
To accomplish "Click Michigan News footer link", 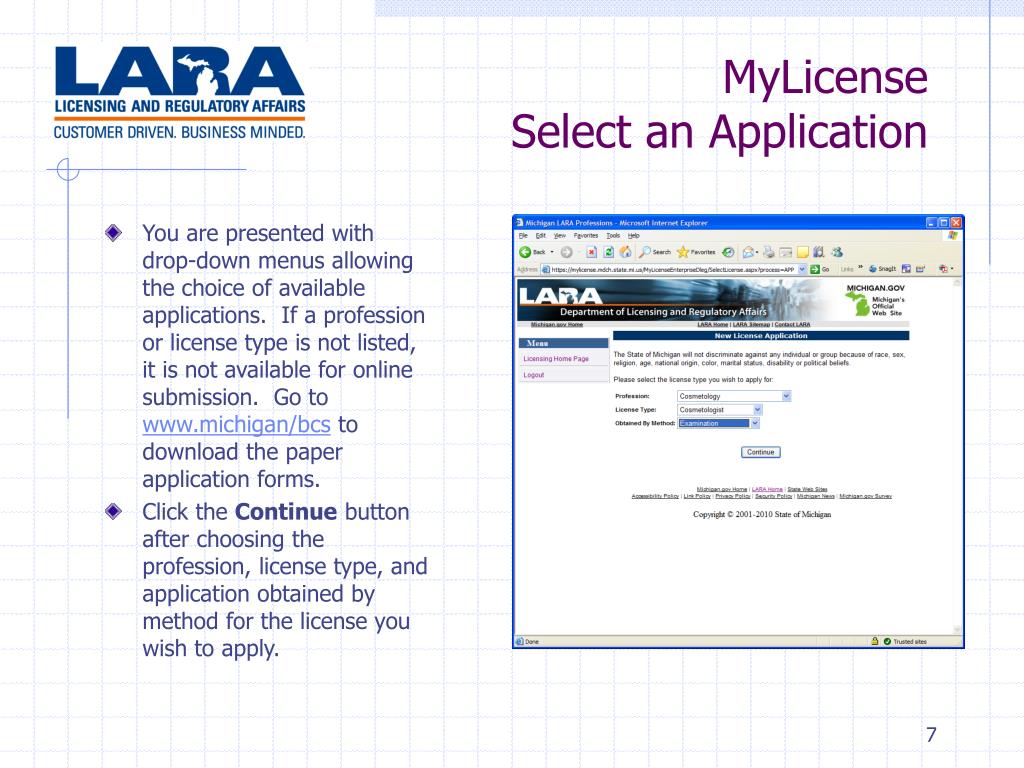I will point(816,496).
